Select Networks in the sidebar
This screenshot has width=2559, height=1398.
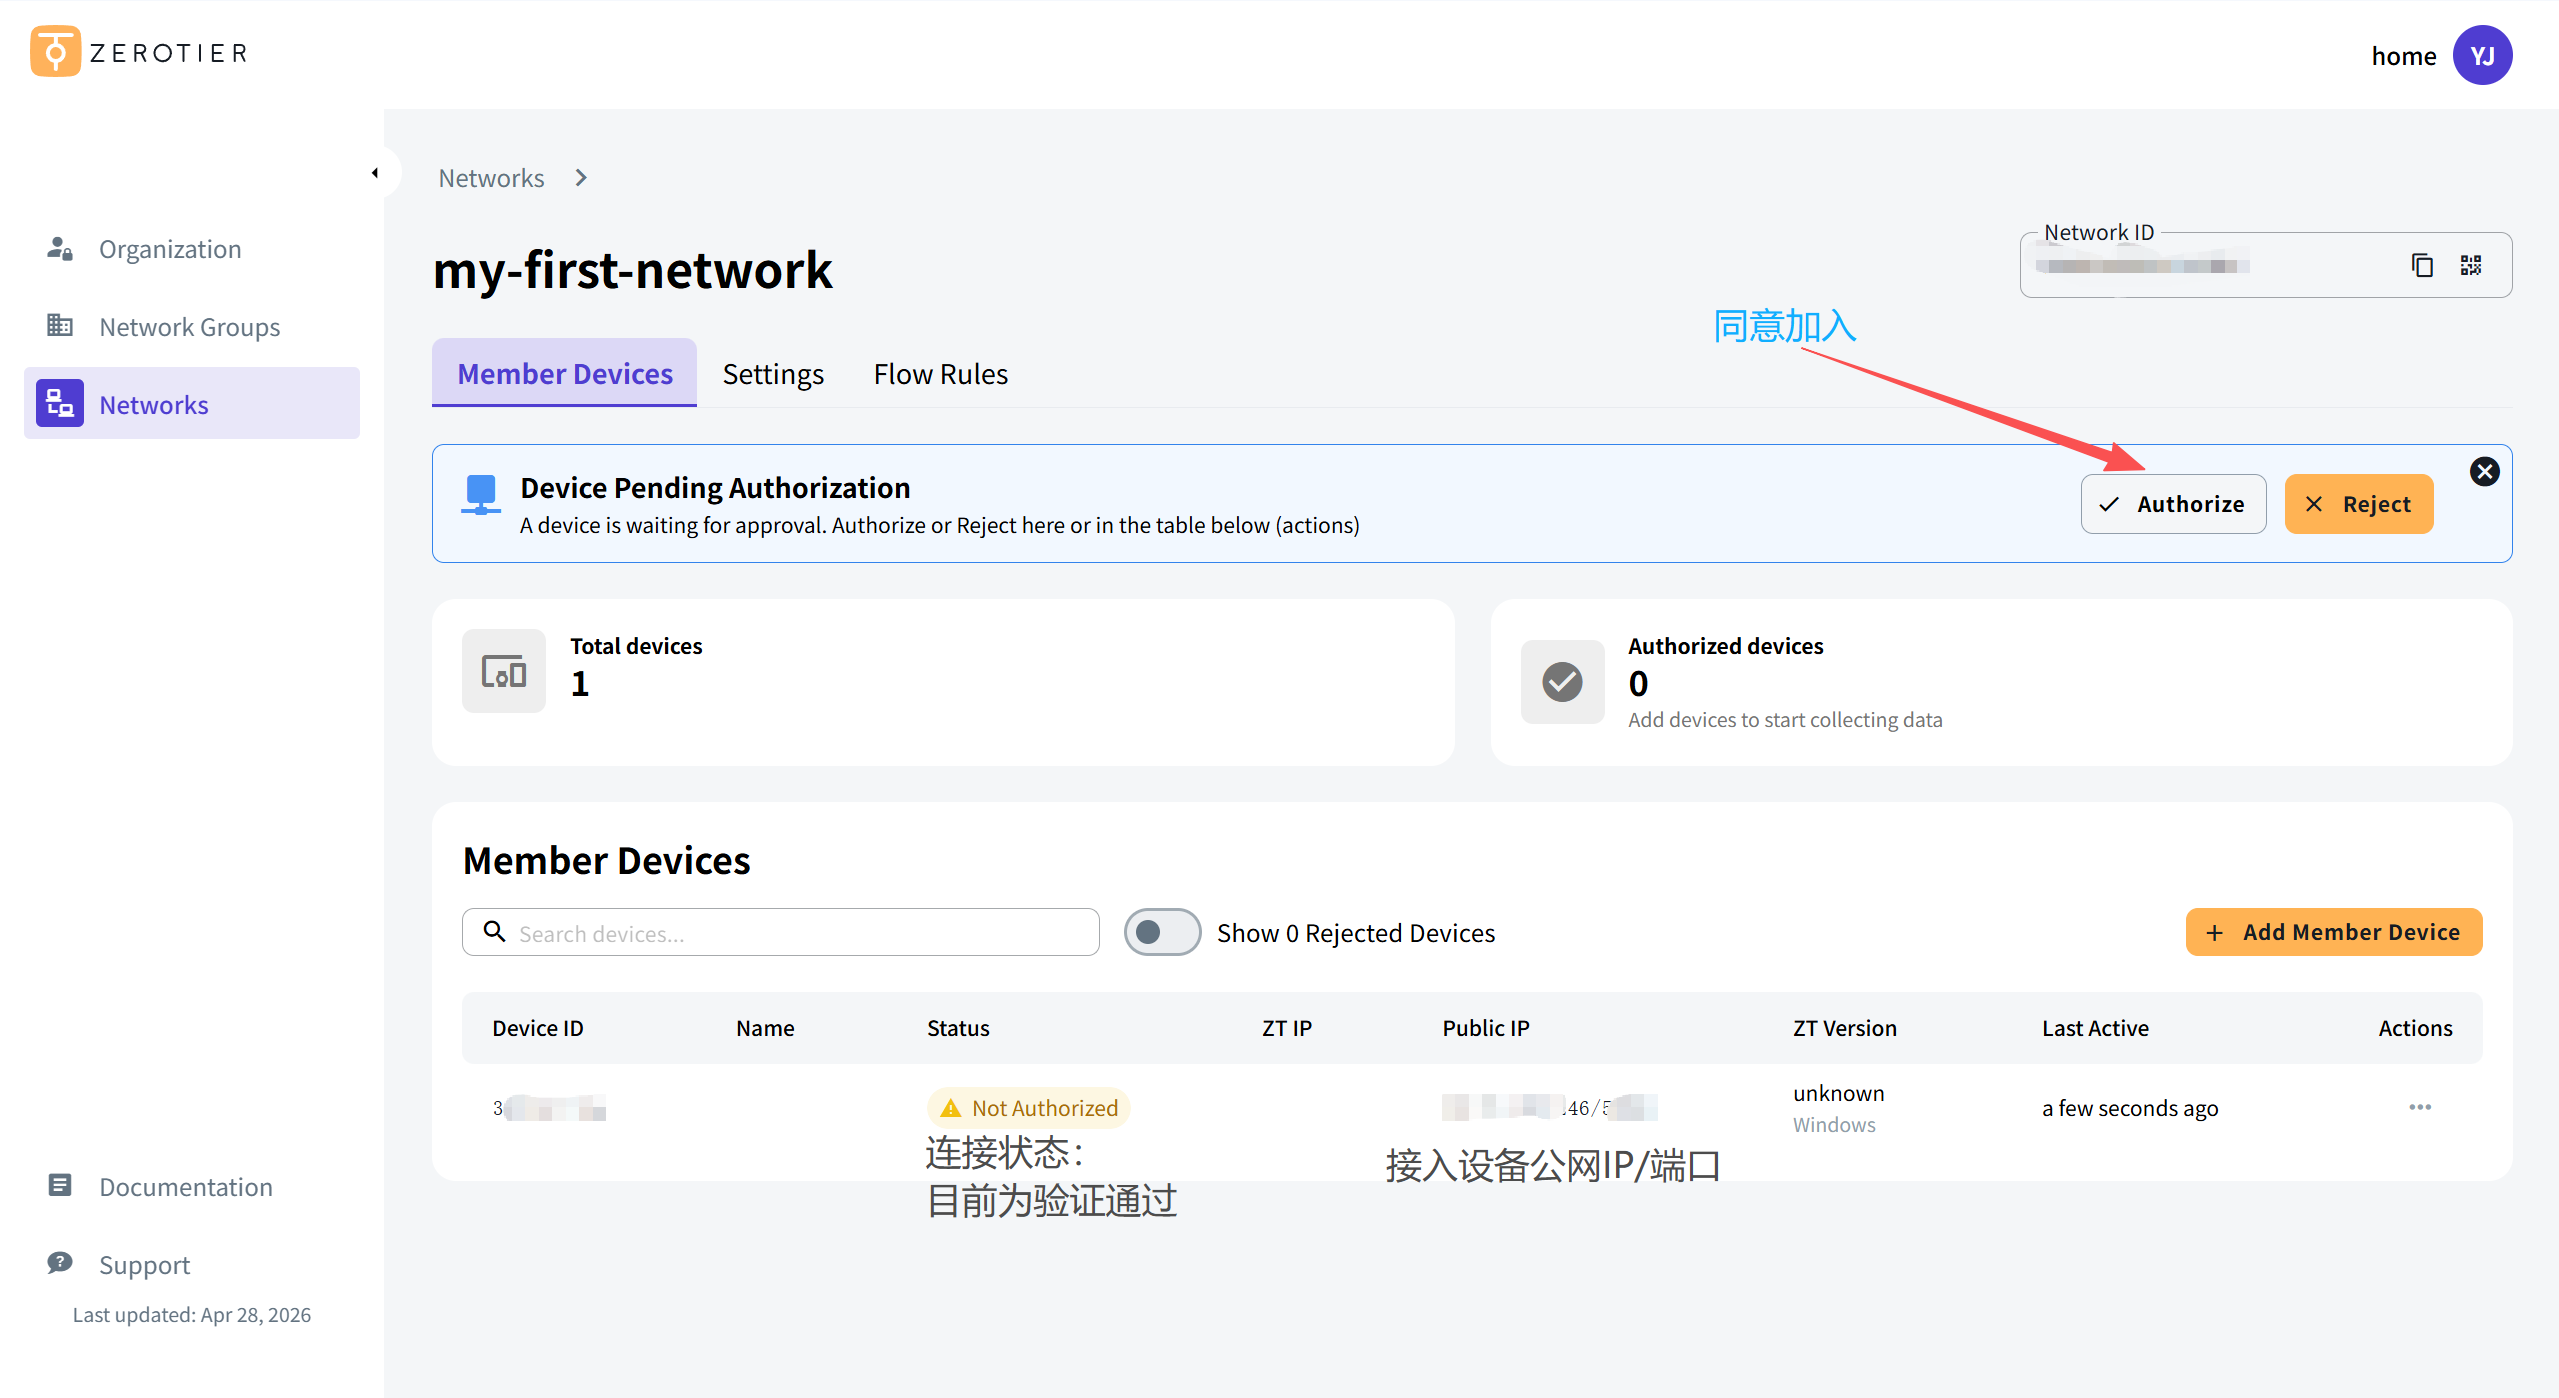pos(192,404)
